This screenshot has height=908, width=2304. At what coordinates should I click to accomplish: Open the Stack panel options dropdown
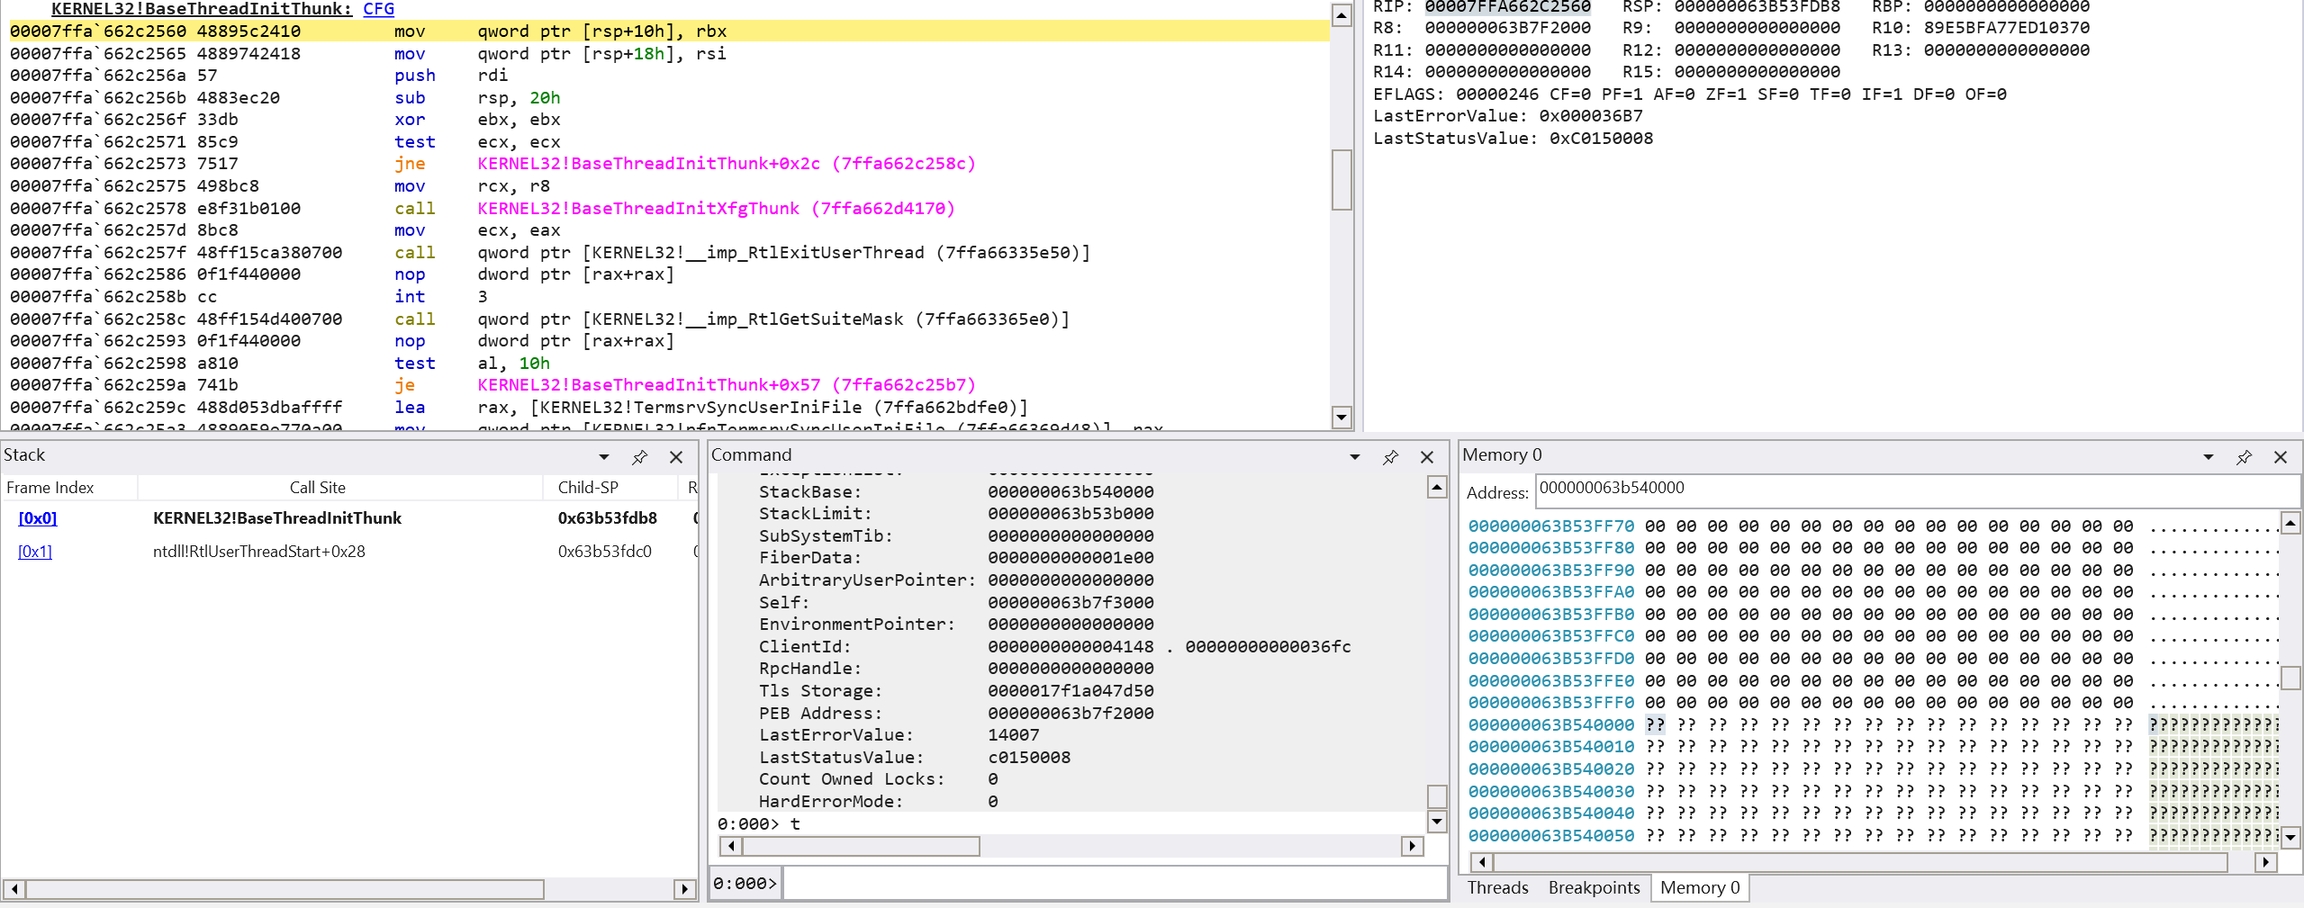click(x=604, y=457)
